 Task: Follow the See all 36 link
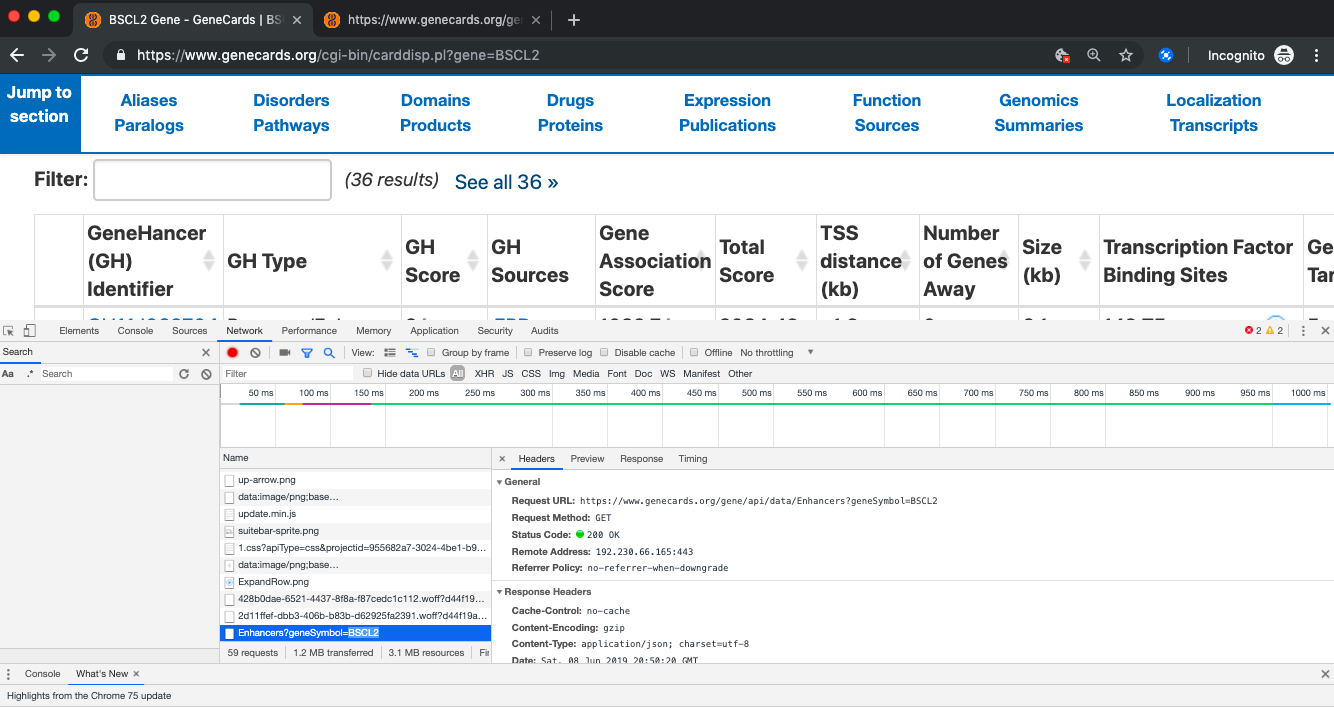(506, 182)
